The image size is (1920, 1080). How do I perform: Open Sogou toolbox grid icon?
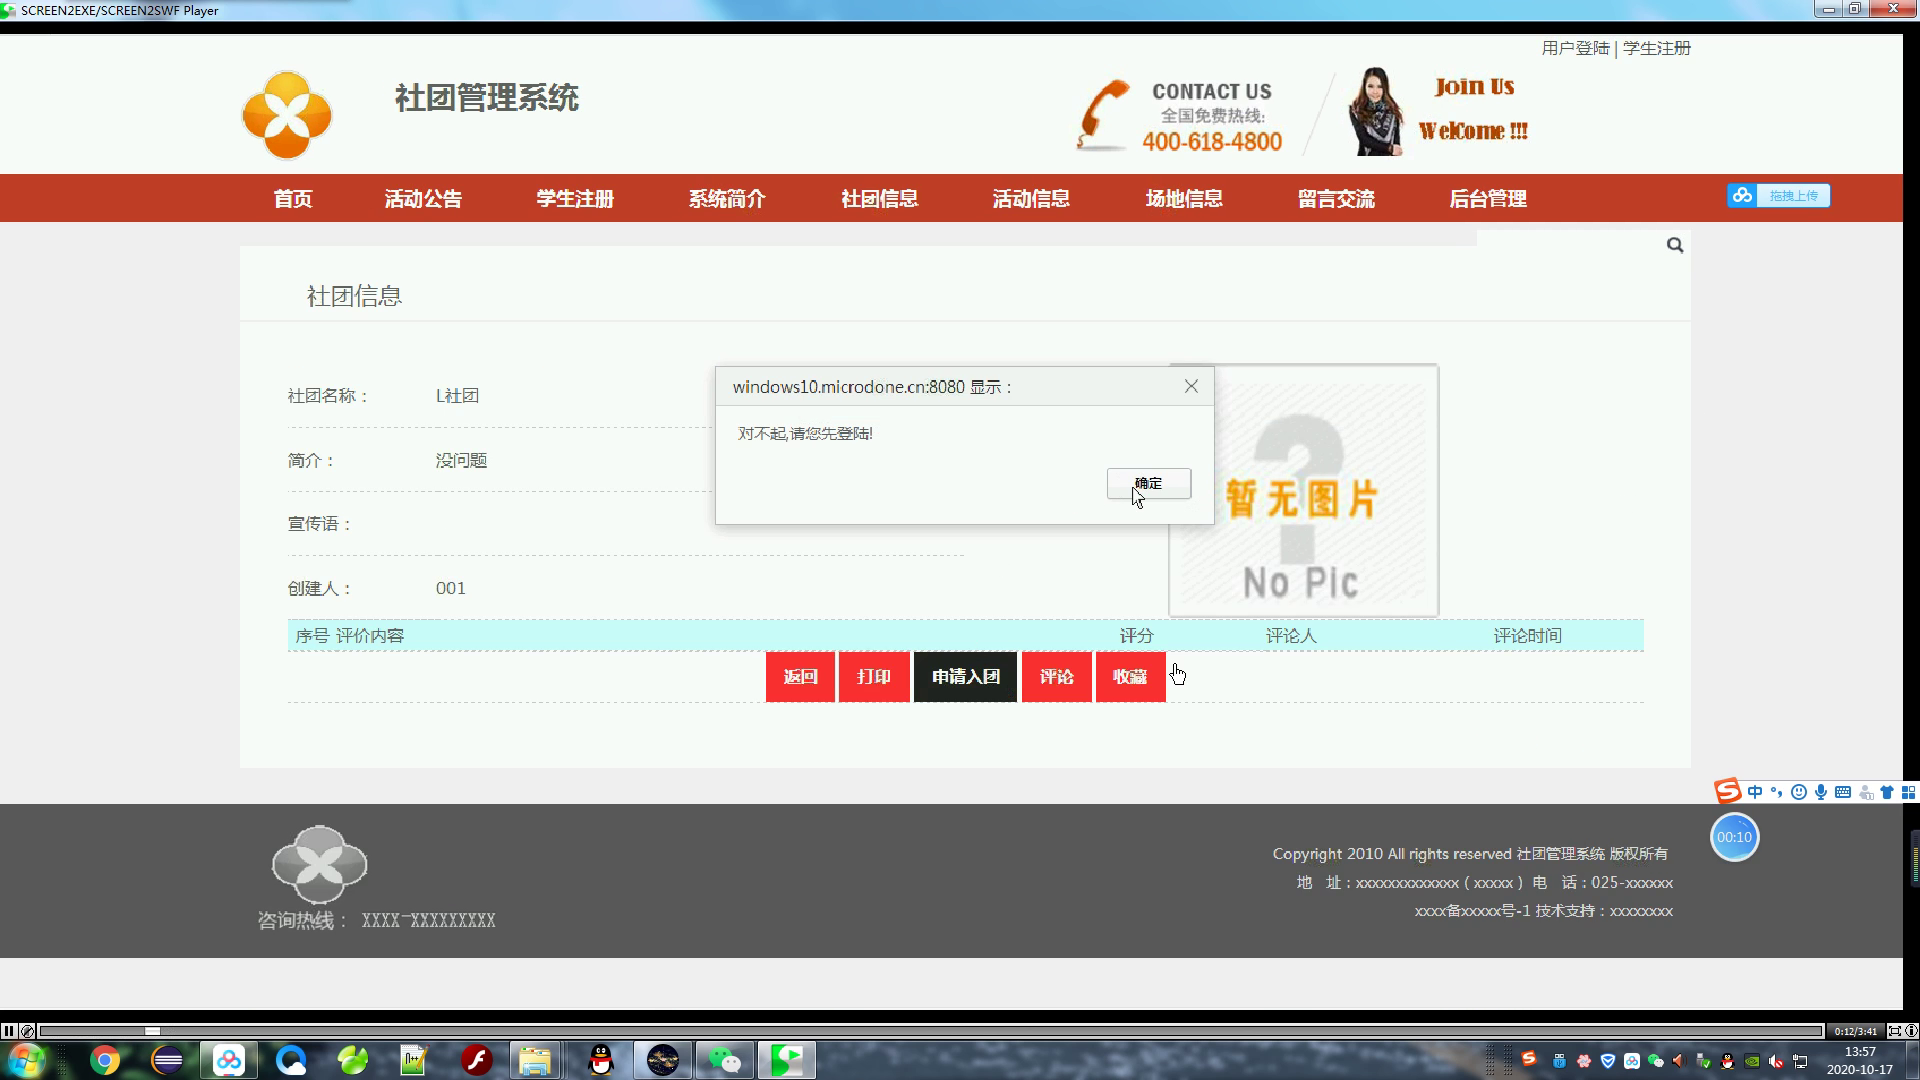(1908, 792)
